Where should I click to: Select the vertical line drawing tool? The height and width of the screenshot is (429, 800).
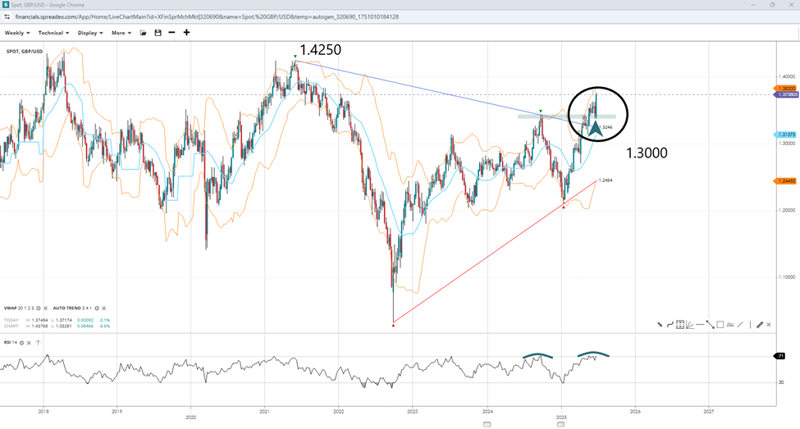[750, 325]
